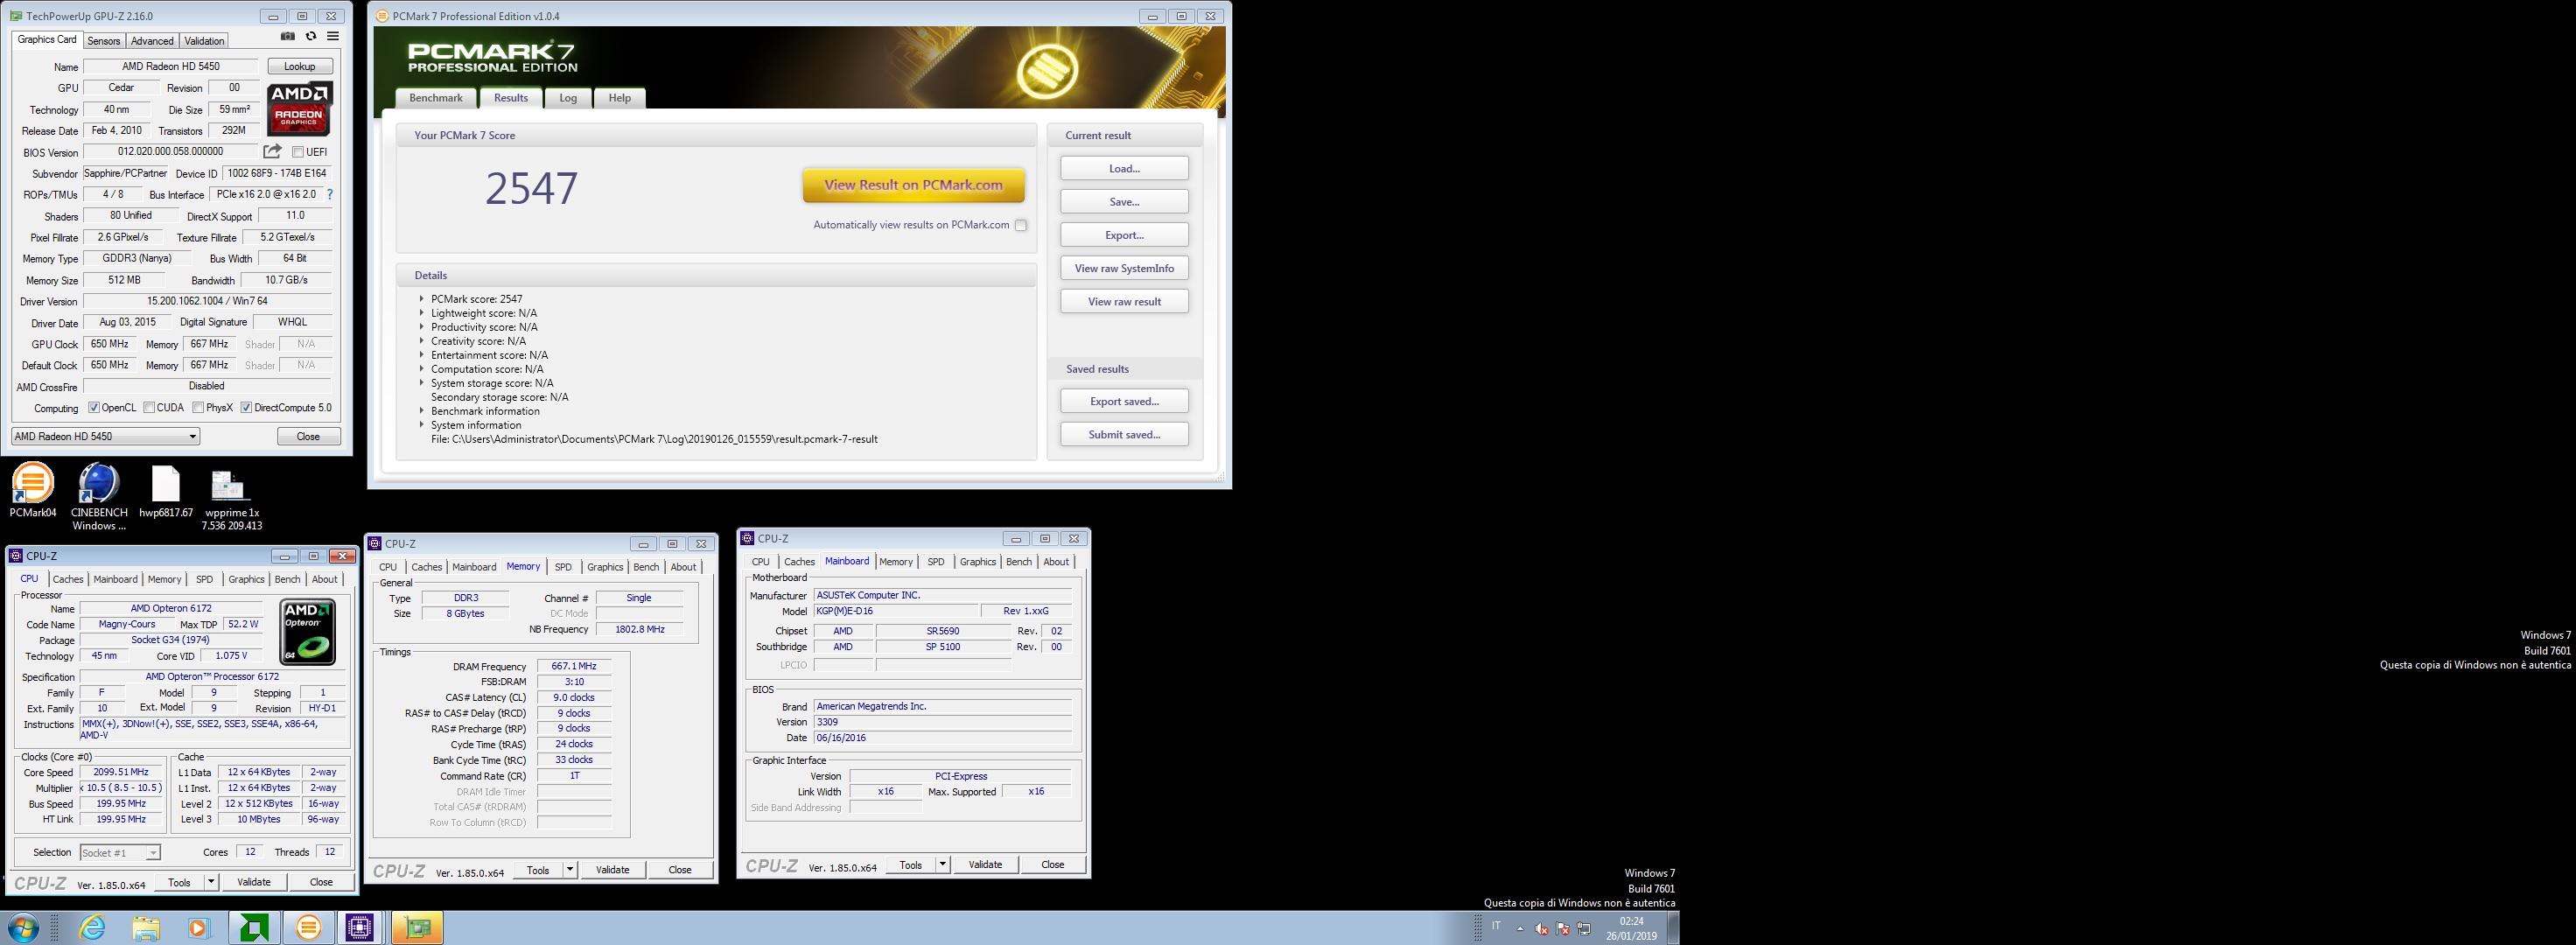The image size is (2576, 945).
Task: Launch Internet Explorer from the taskbar
Action: [93, 928]
